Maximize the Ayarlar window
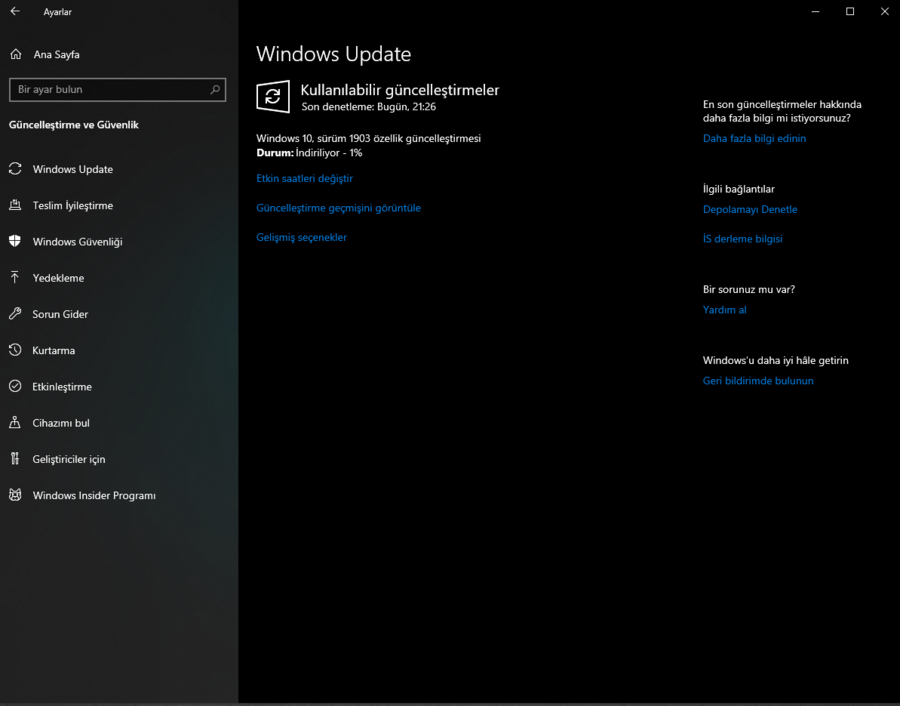This screenshot has width=900, height=706. [x=850, y=11]
